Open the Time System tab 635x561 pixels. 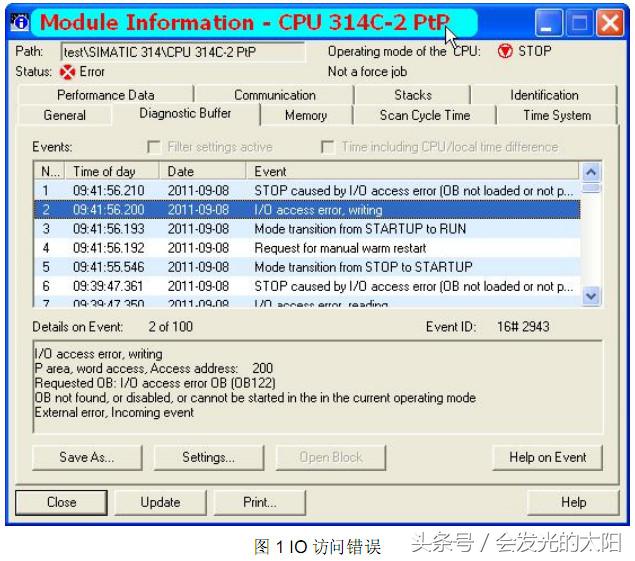557,115
